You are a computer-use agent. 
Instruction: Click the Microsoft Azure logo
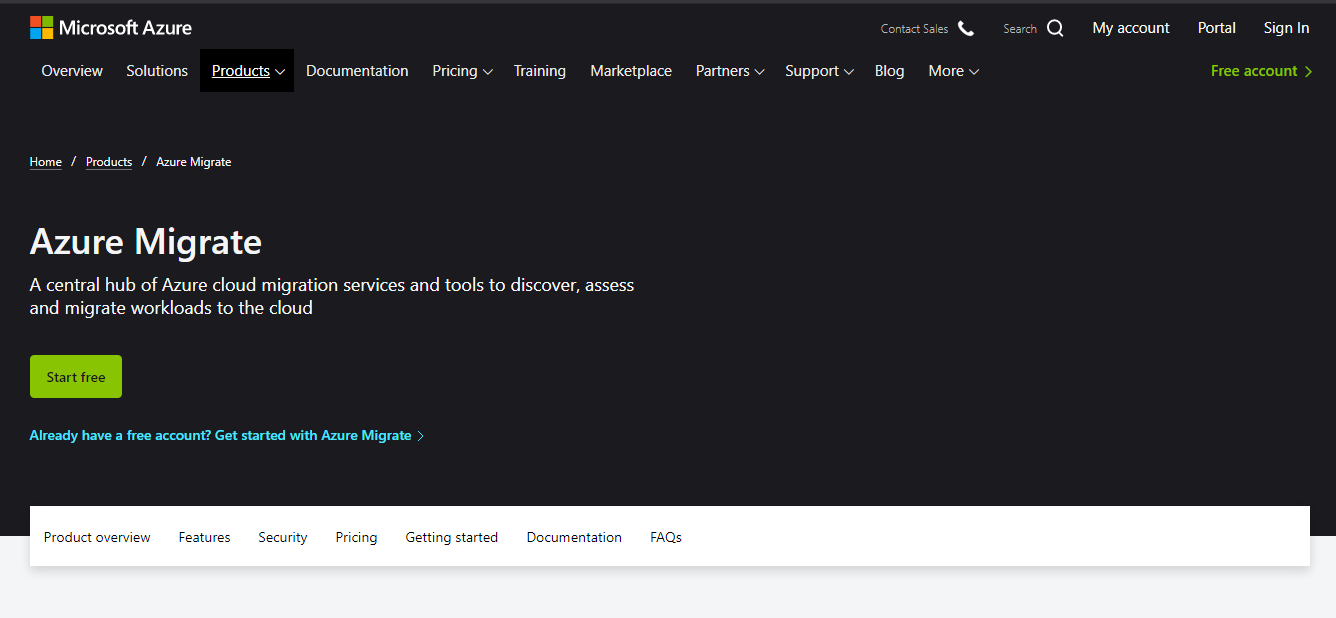tap(111, 28)
